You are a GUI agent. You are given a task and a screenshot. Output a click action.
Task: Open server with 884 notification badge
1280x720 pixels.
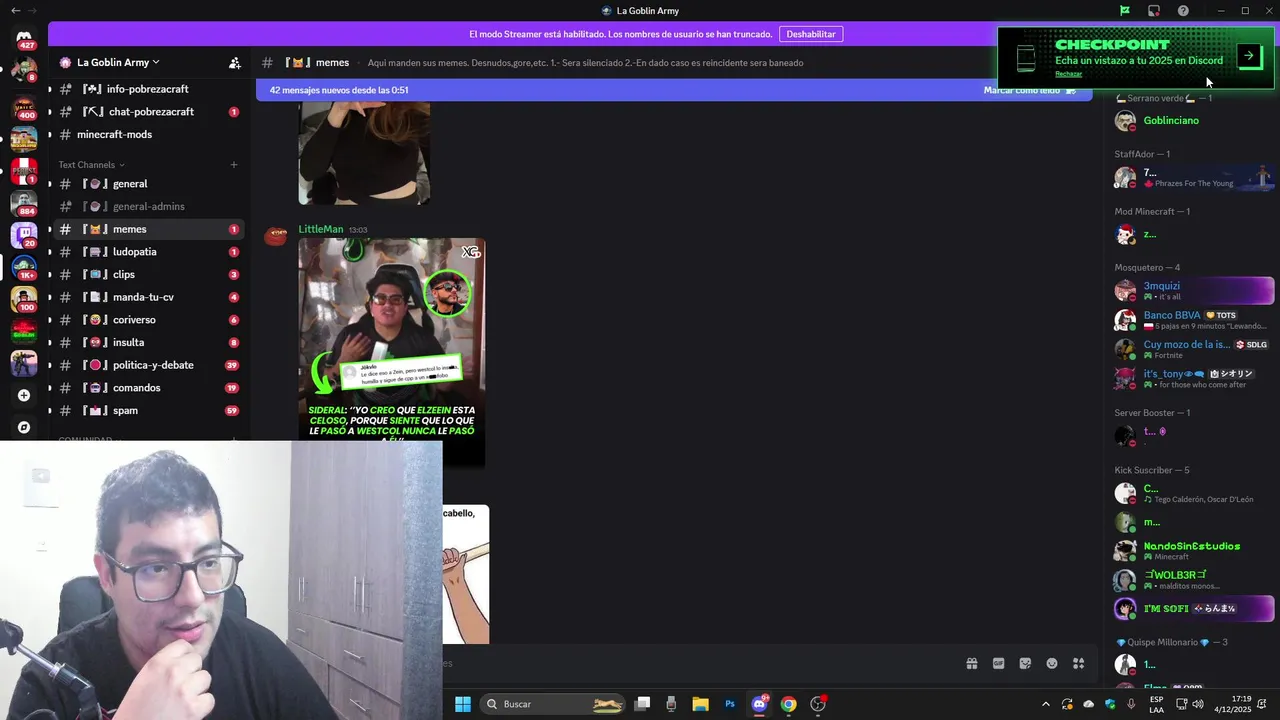pos(24,201)
